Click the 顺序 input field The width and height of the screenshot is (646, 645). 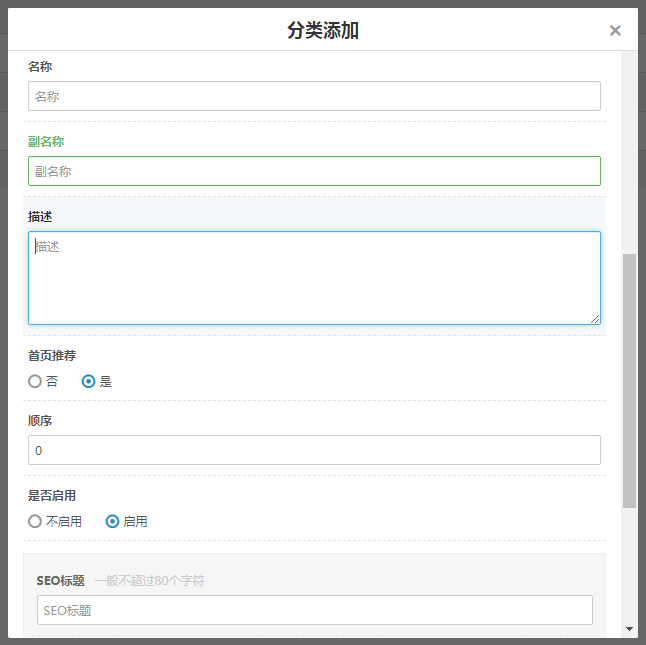pos(314,450)
